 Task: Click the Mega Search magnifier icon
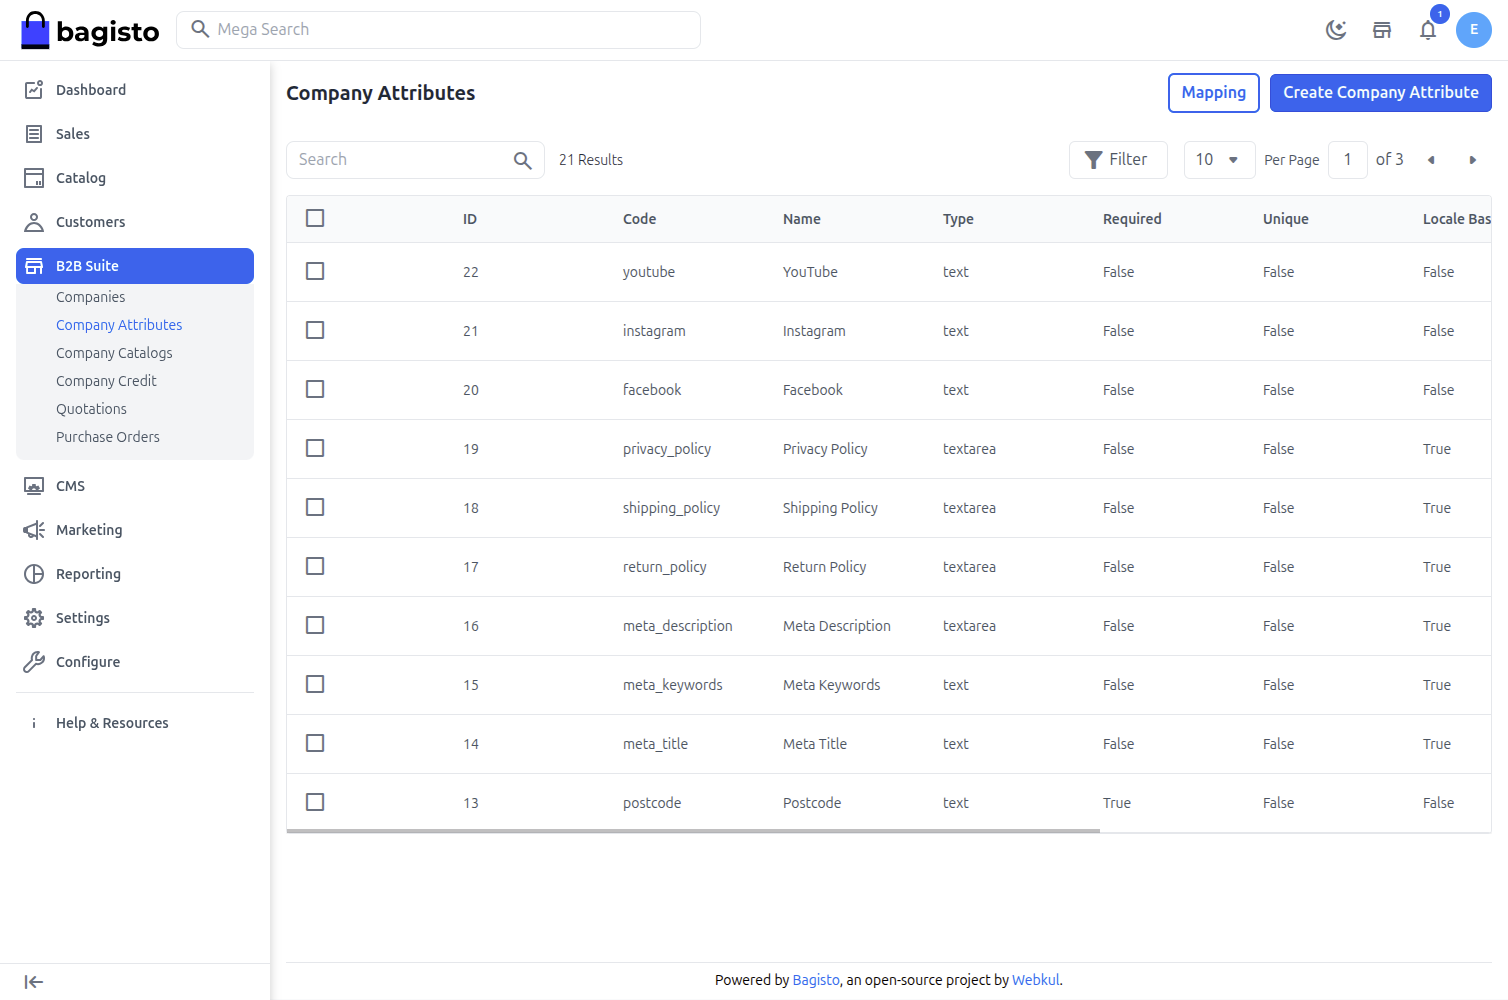(x=200, y=29)
